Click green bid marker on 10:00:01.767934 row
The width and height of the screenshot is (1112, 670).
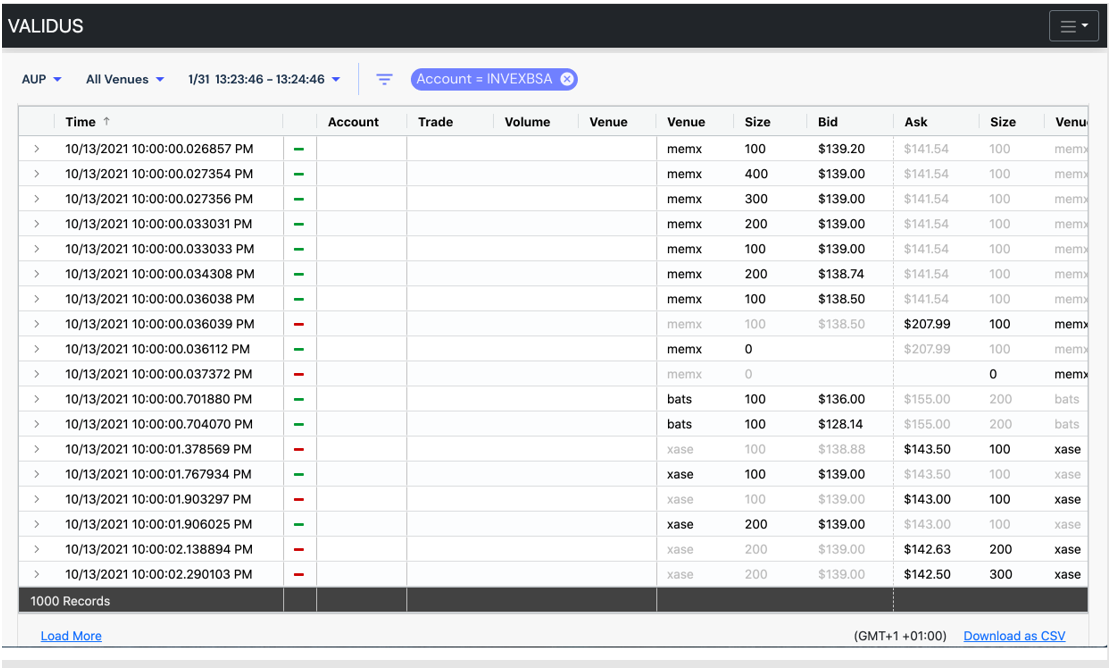pos(299,474)
